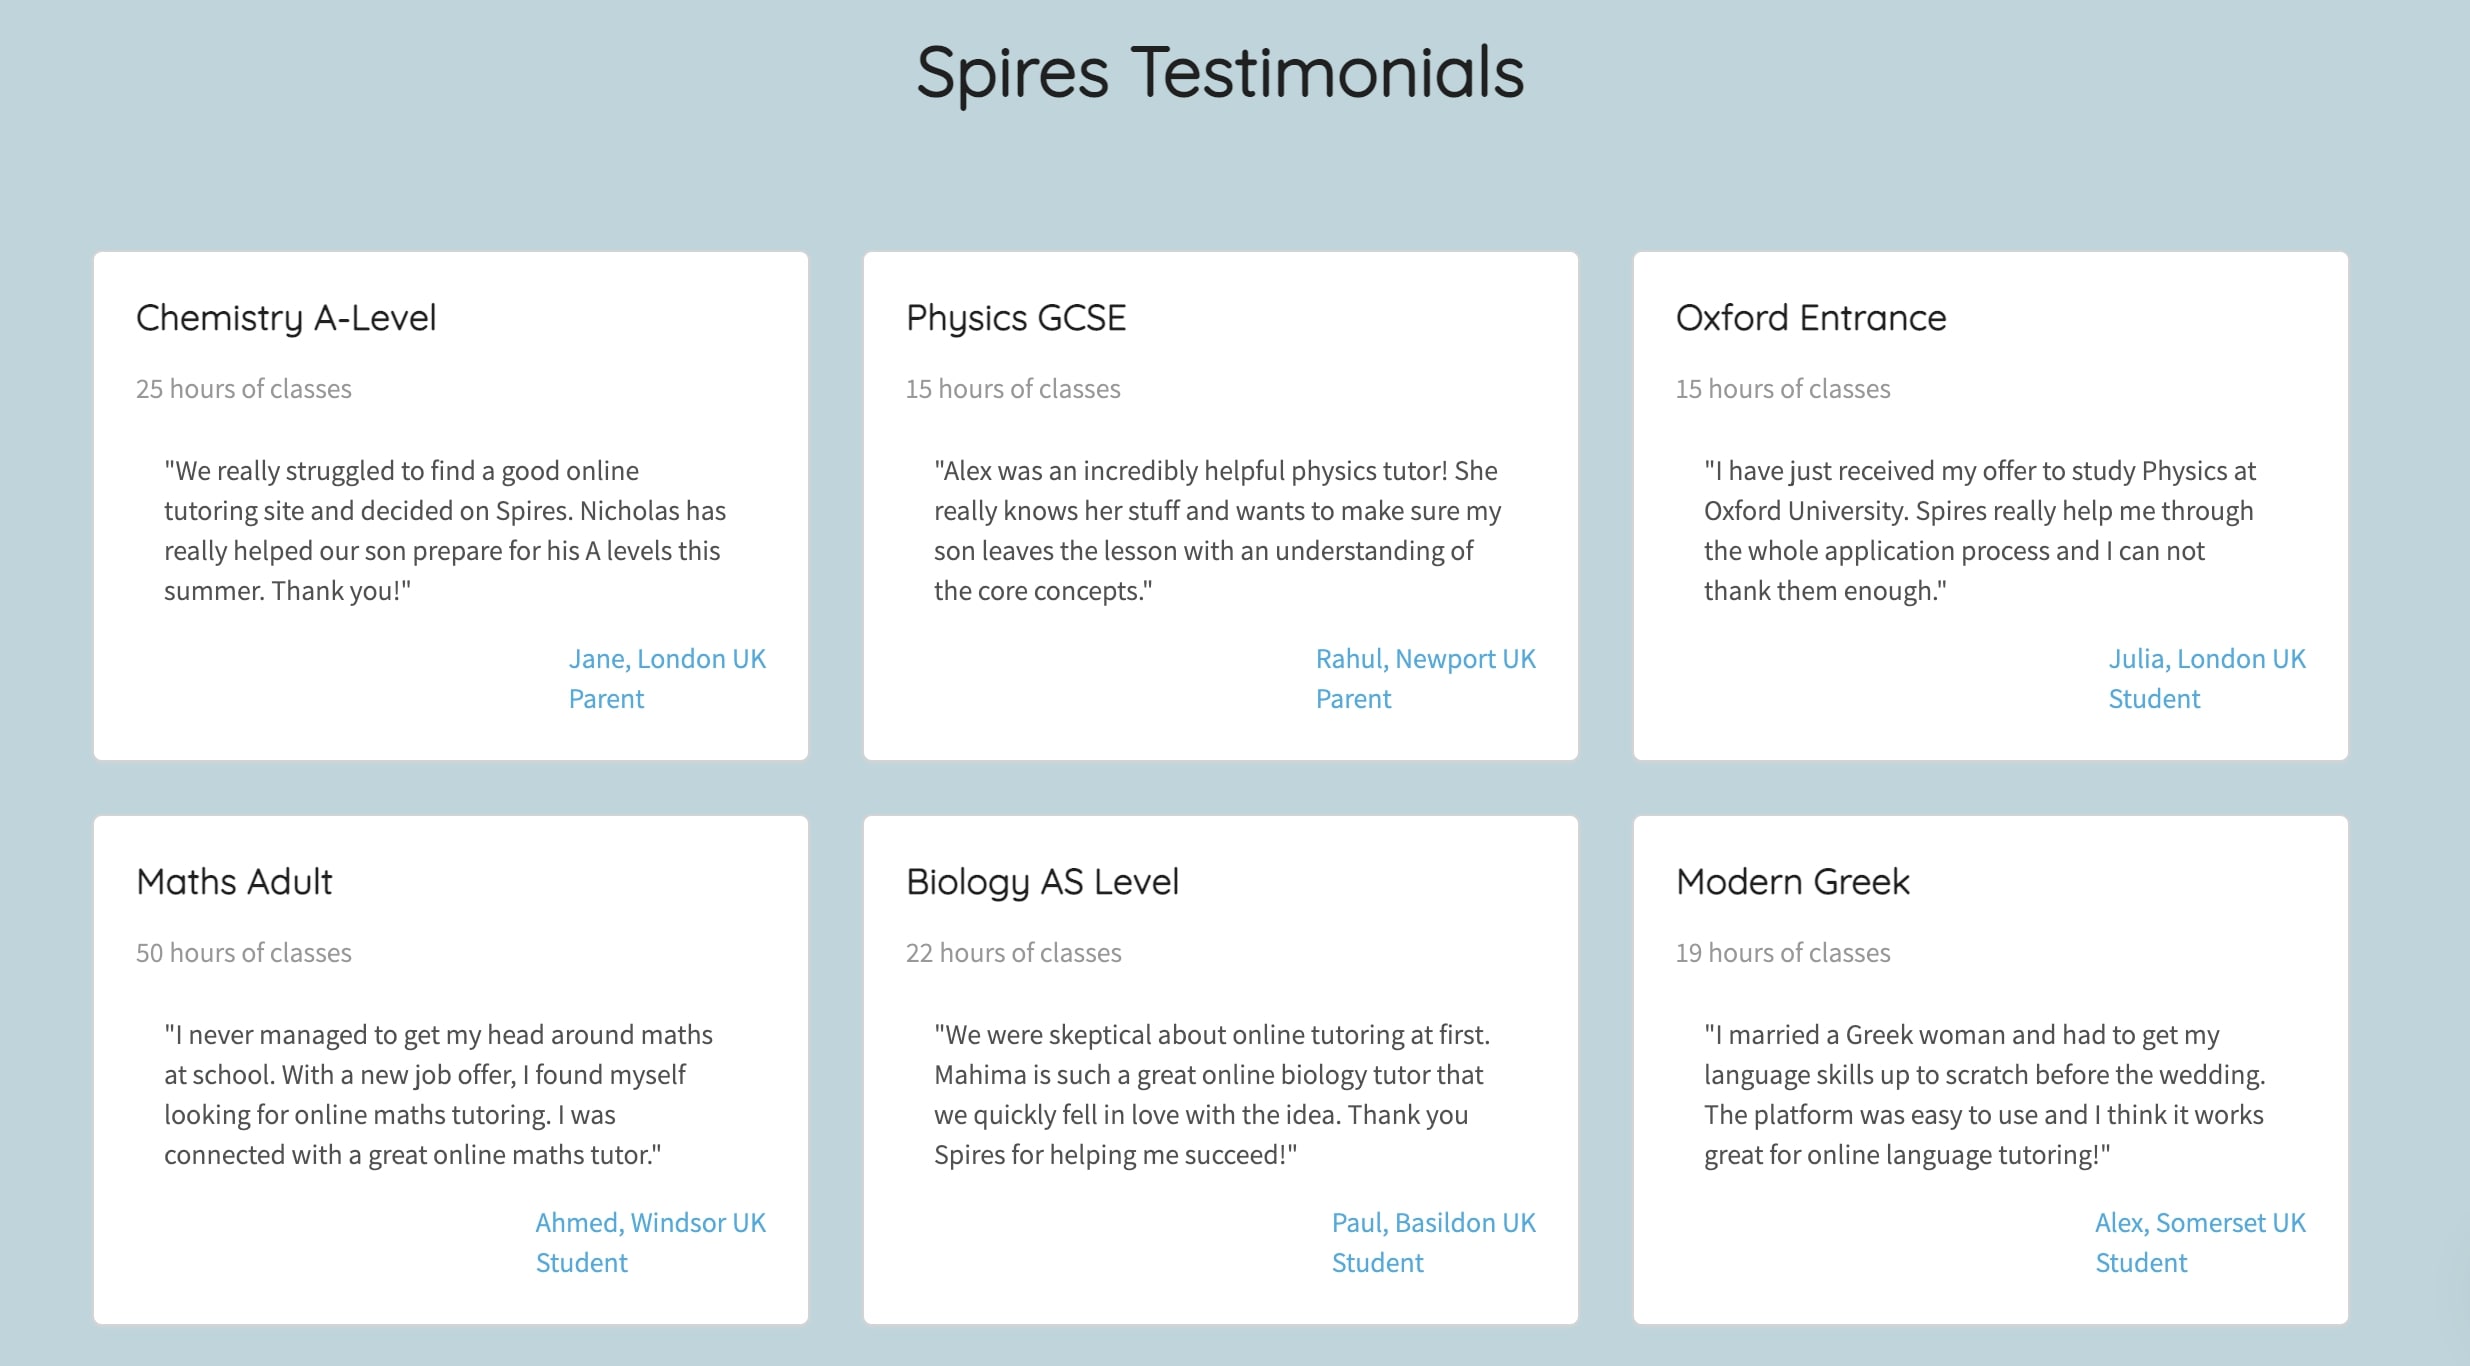This screenshot has height=1366, width=2470.
Task: Click the Spires Testimonials page heading
Action: click(x=1220, y=73)
